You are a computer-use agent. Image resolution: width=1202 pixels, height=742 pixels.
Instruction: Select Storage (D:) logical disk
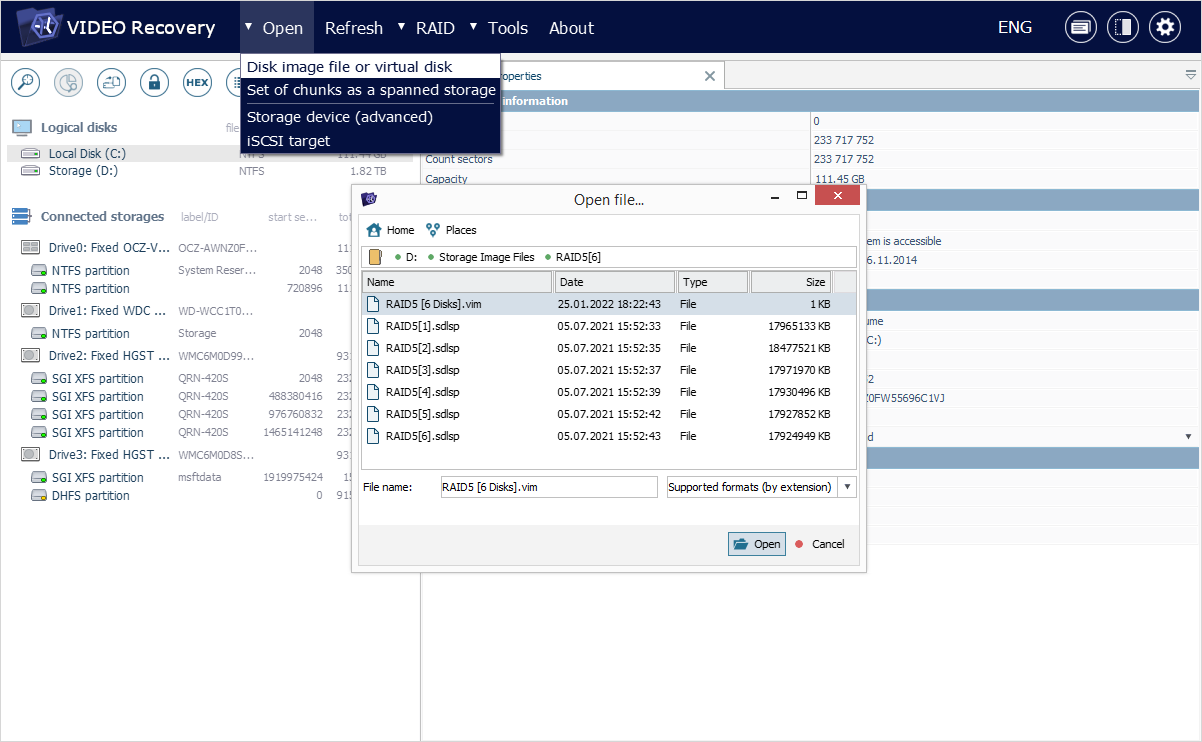tap(210, 171)
